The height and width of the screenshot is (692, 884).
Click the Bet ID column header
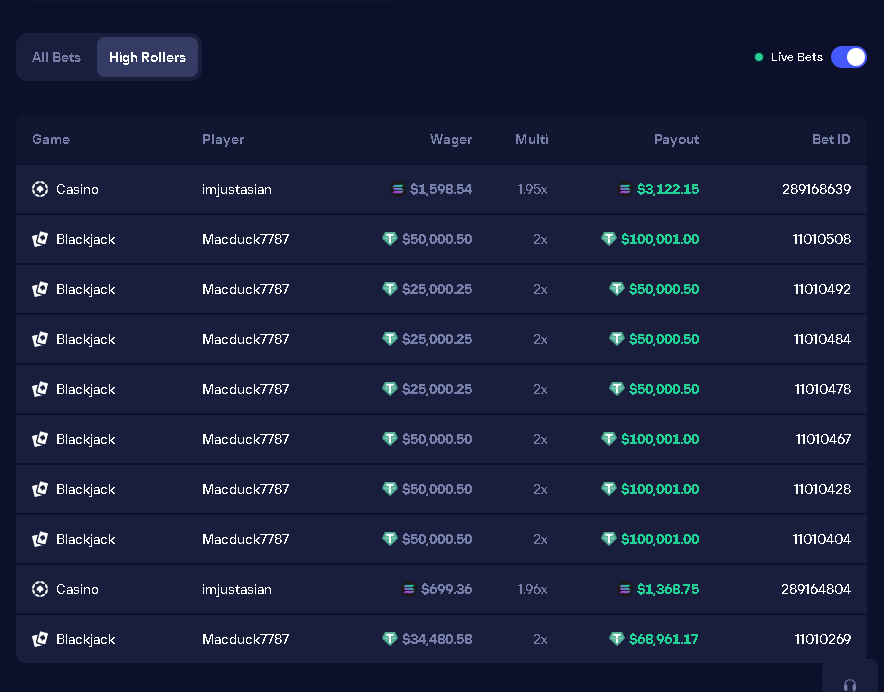[x=831, y=139]
